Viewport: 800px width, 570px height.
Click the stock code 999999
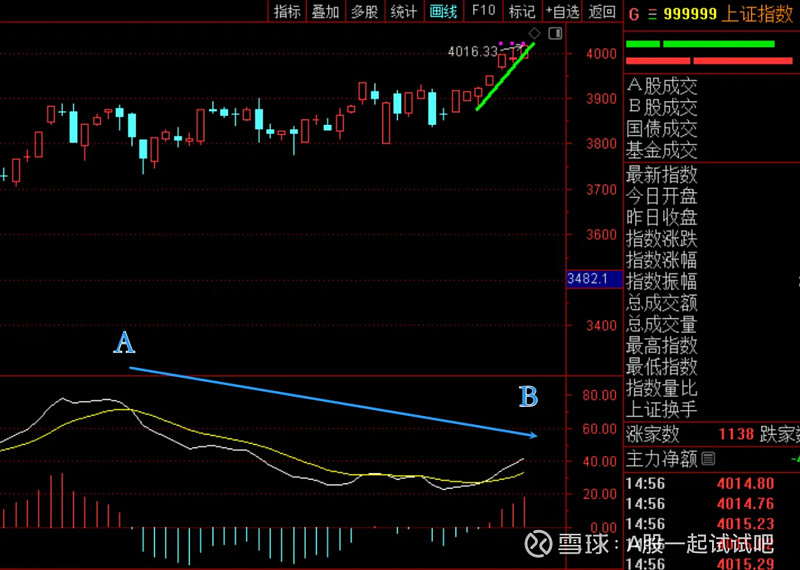point(690,14)
